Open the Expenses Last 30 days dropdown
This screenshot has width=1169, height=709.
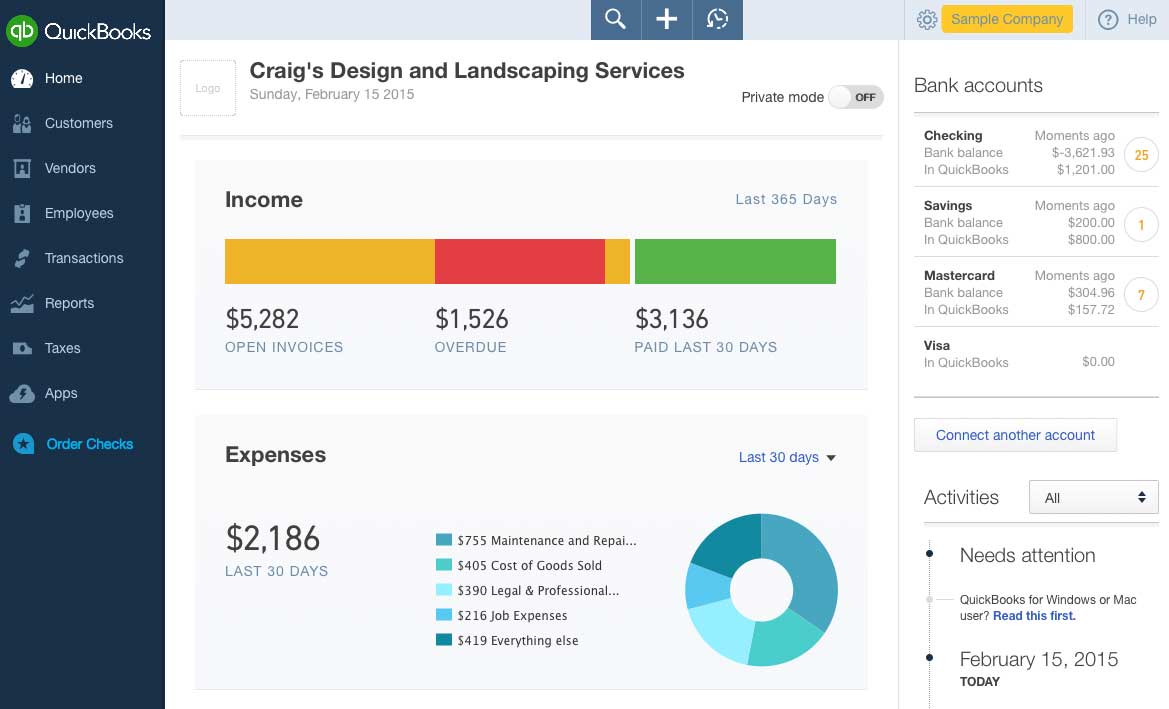tap(787, 457)
